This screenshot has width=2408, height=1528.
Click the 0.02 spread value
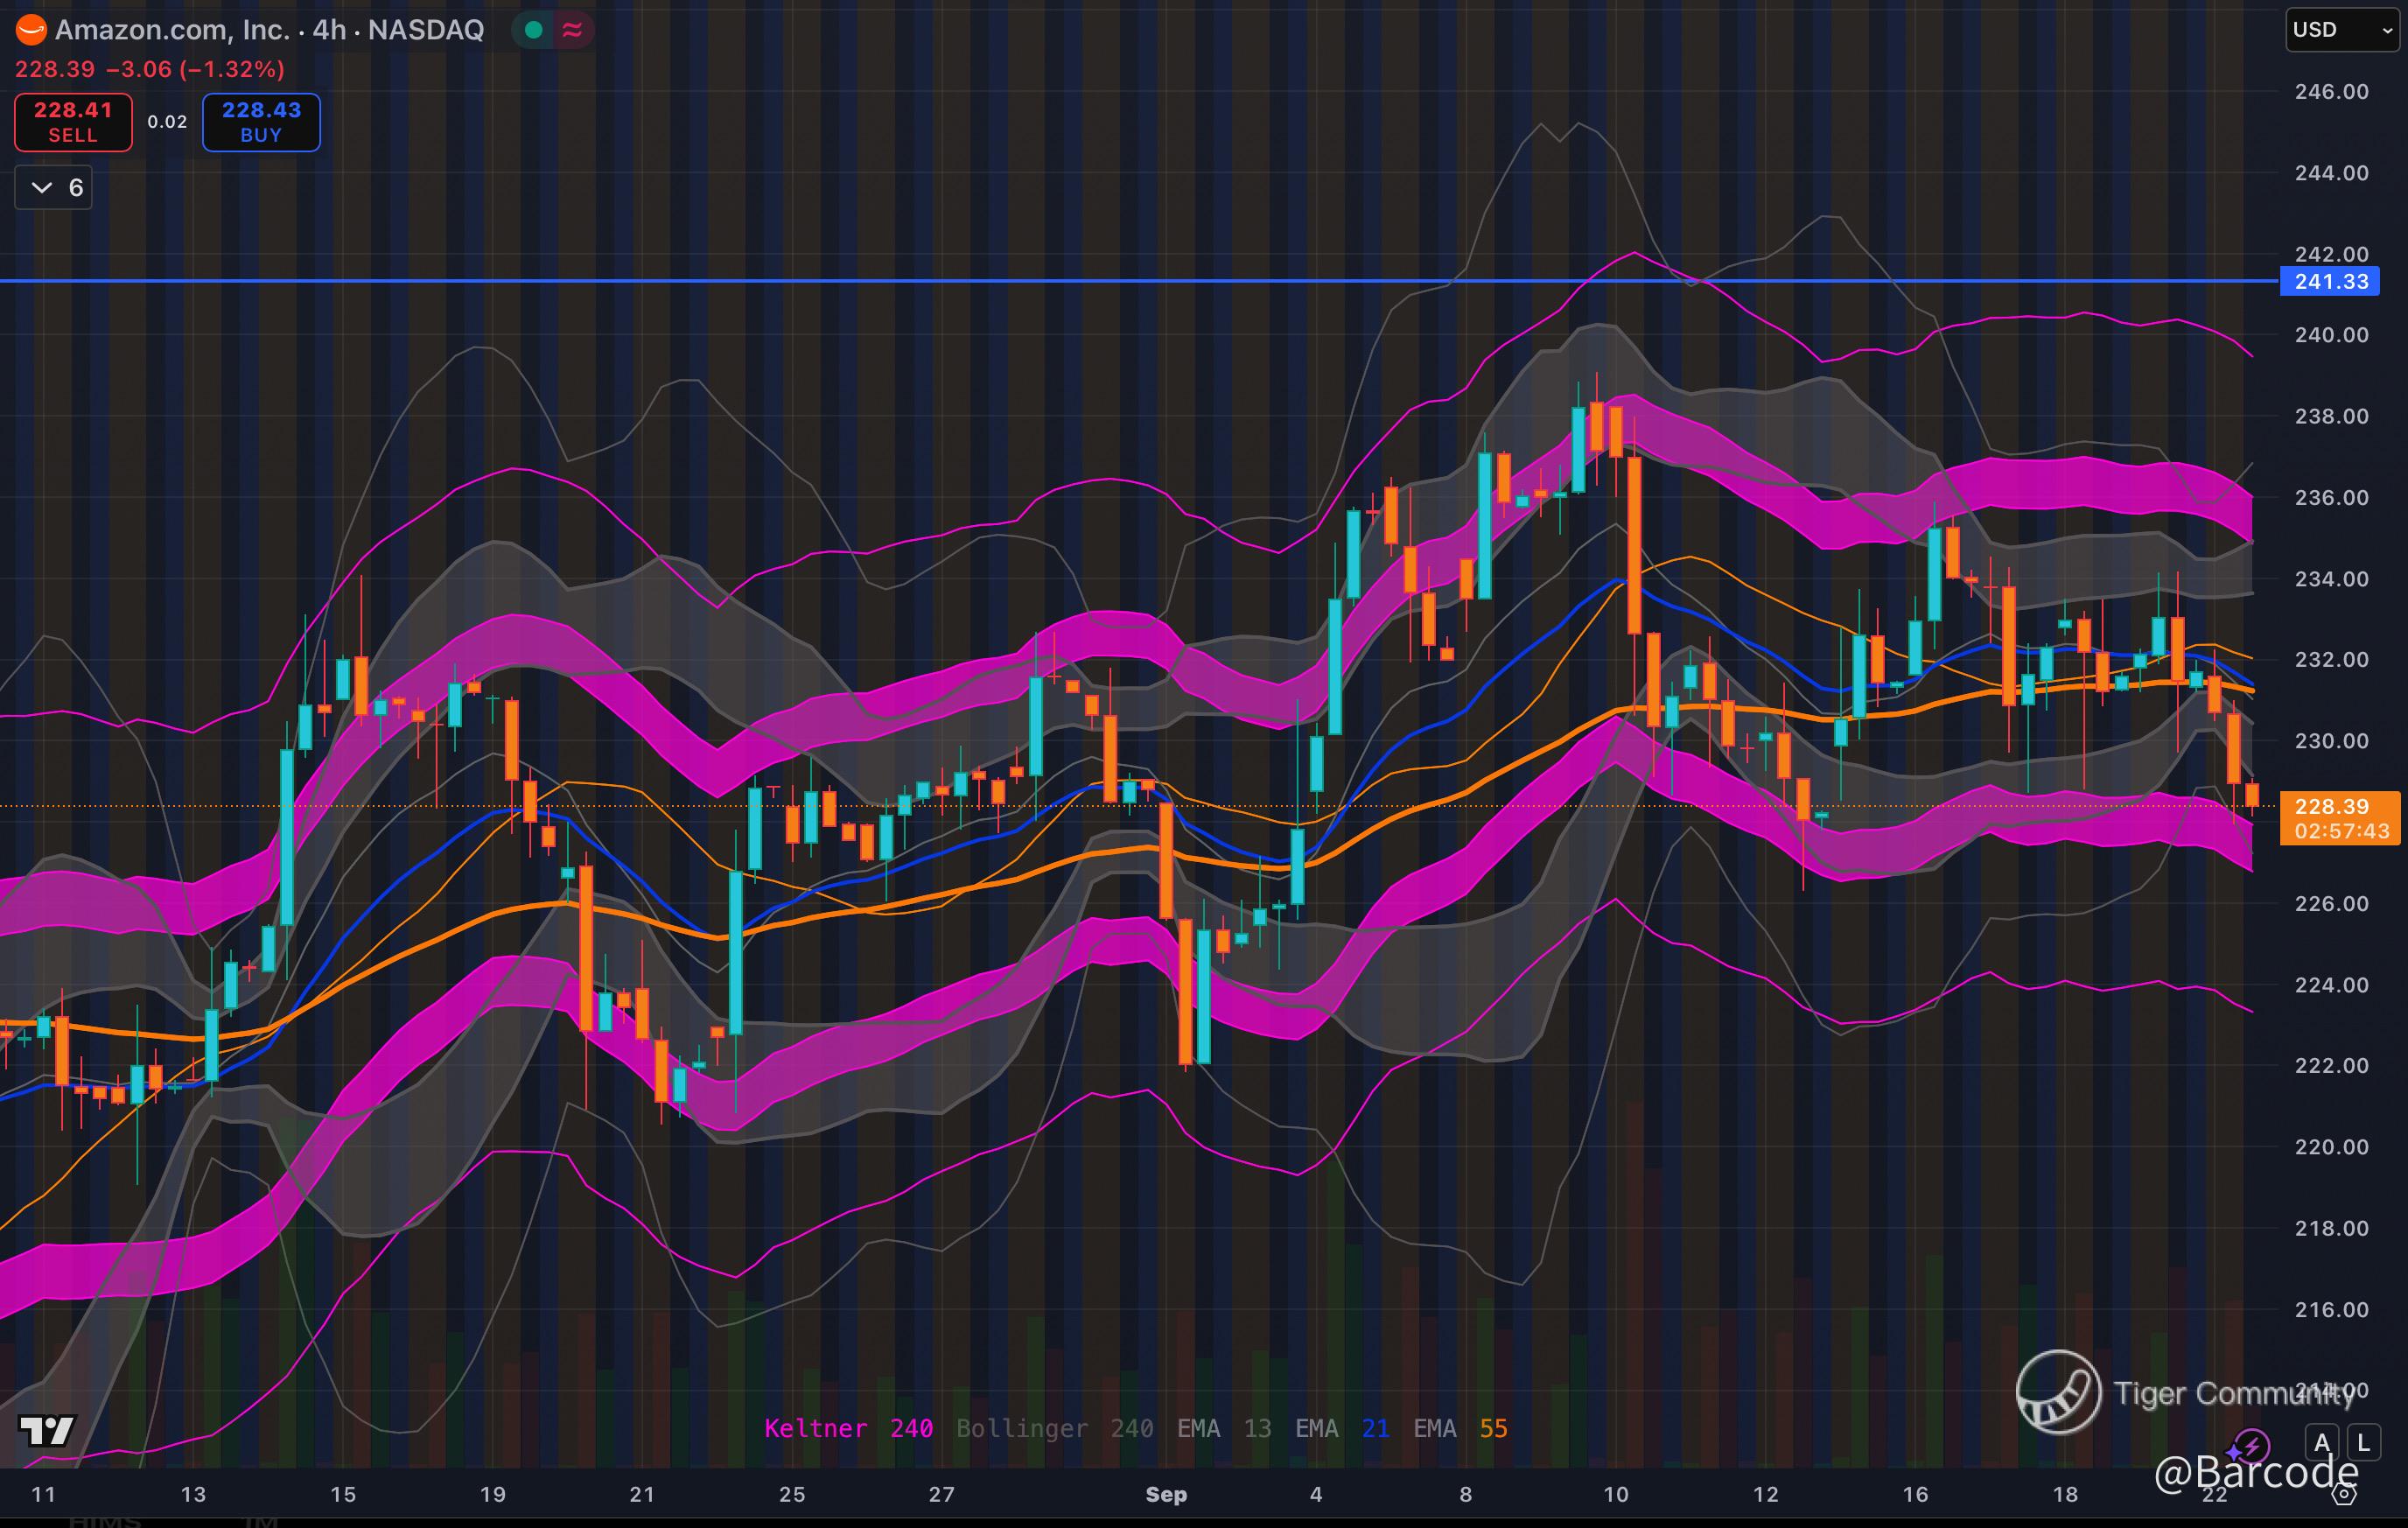point(167,122)
